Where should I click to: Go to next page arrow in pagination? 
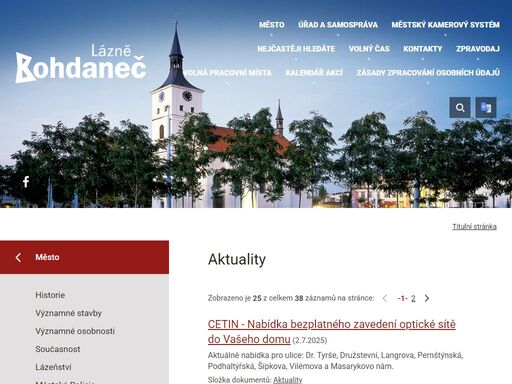[x=427, y=298]
